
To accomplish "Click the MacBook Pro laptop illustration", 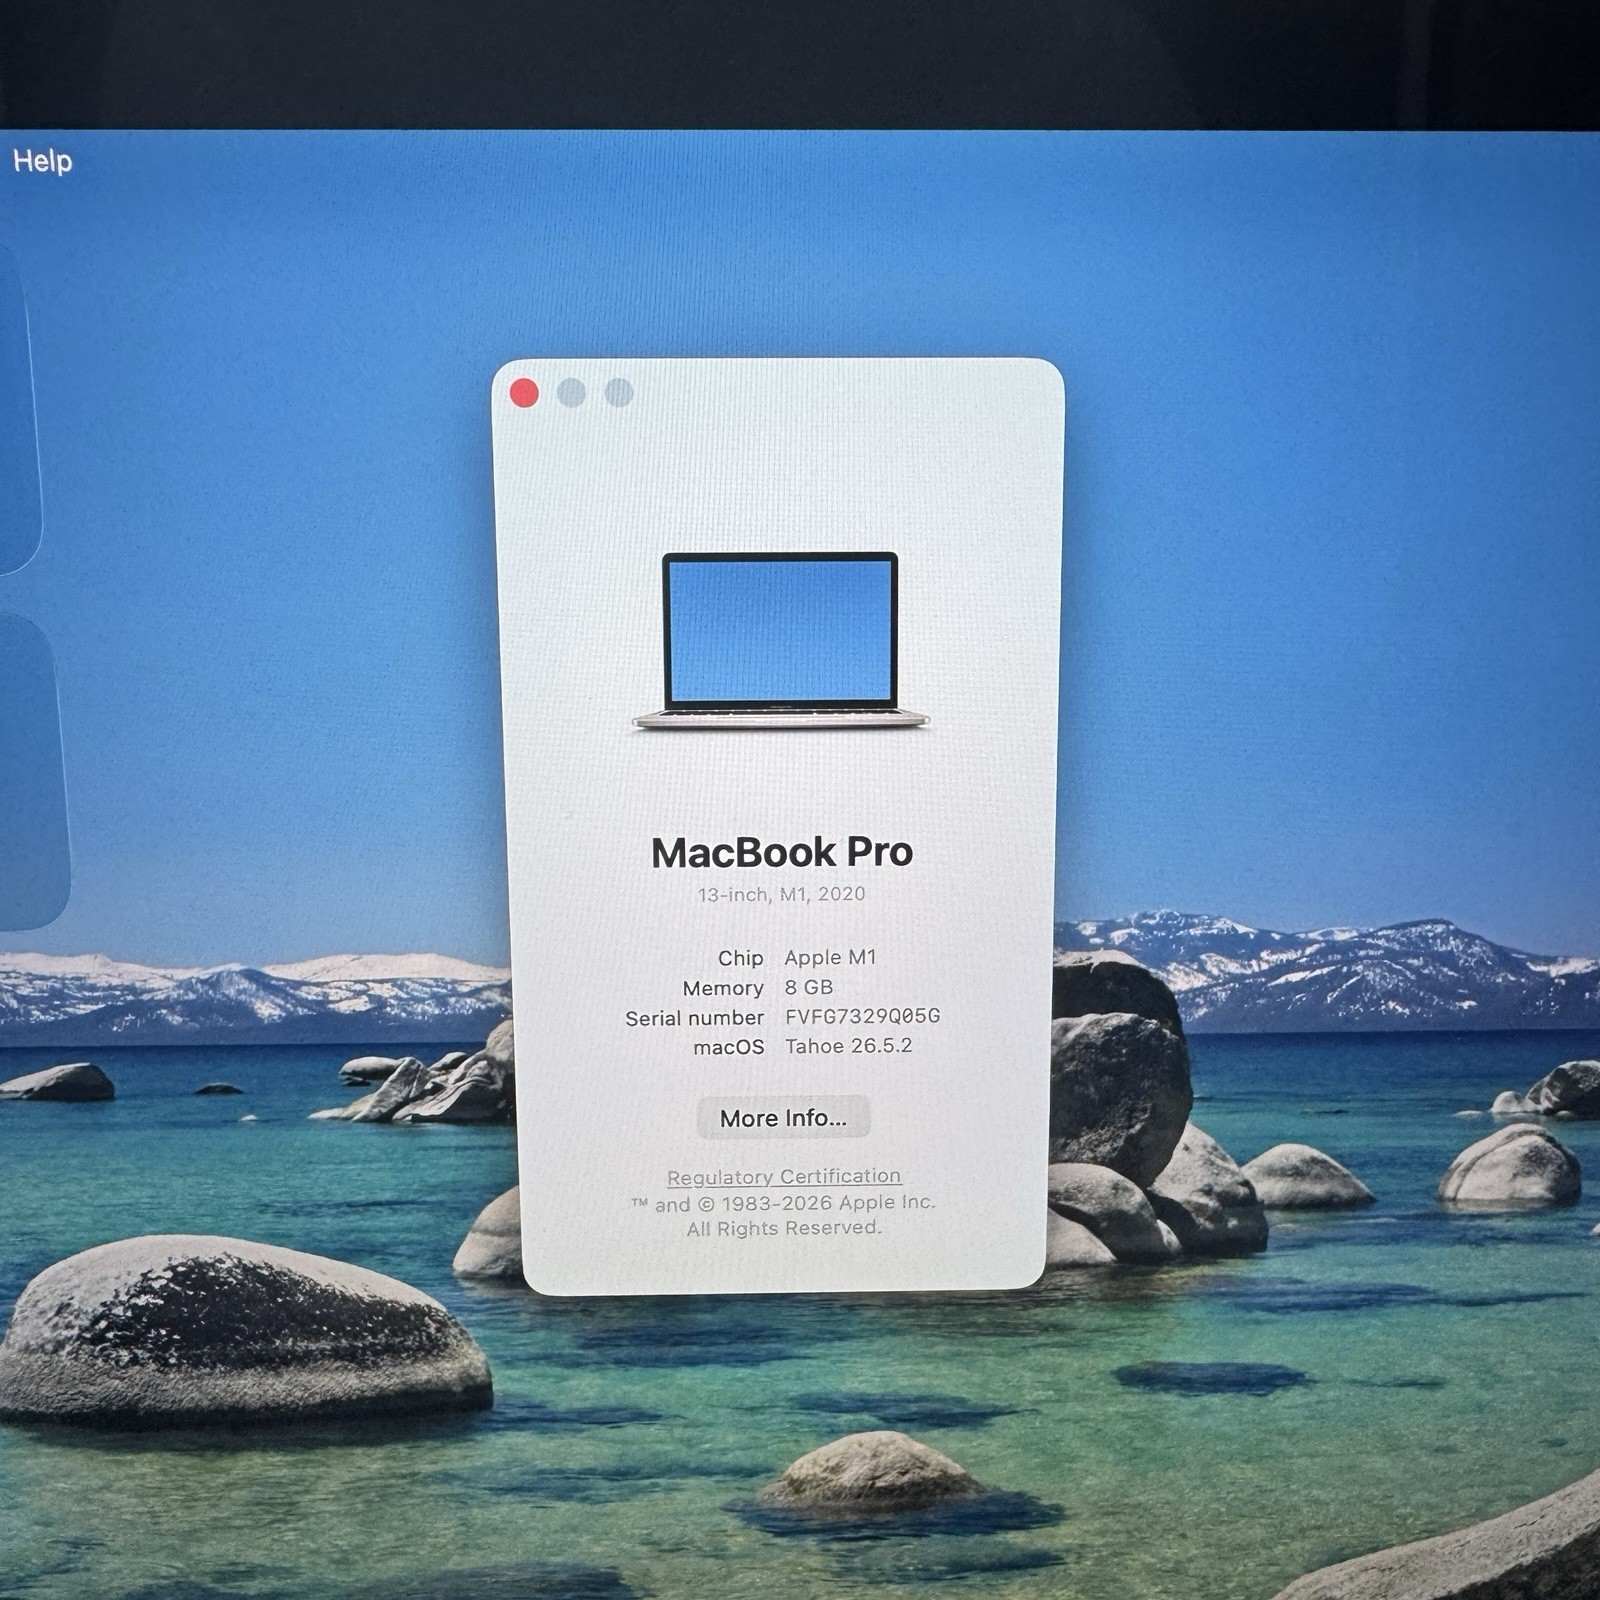I will tap(780, 640).
